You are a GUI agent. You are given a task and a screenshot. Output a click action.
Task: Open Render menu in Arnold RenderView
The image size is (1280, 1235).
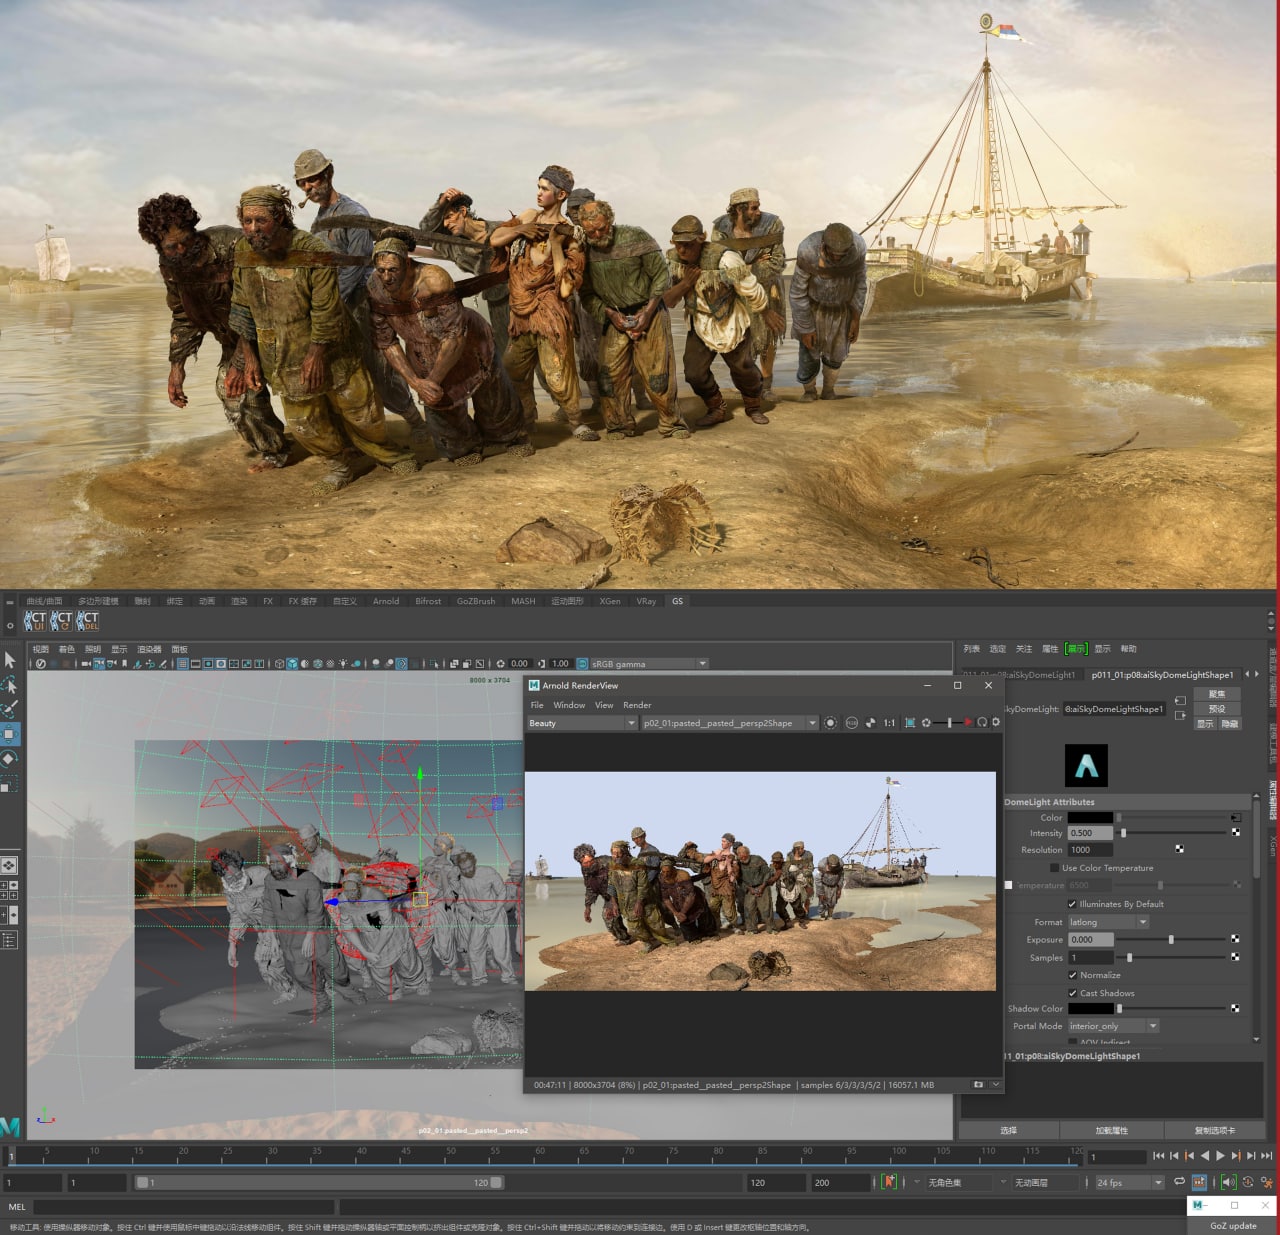tap(637, 705)
